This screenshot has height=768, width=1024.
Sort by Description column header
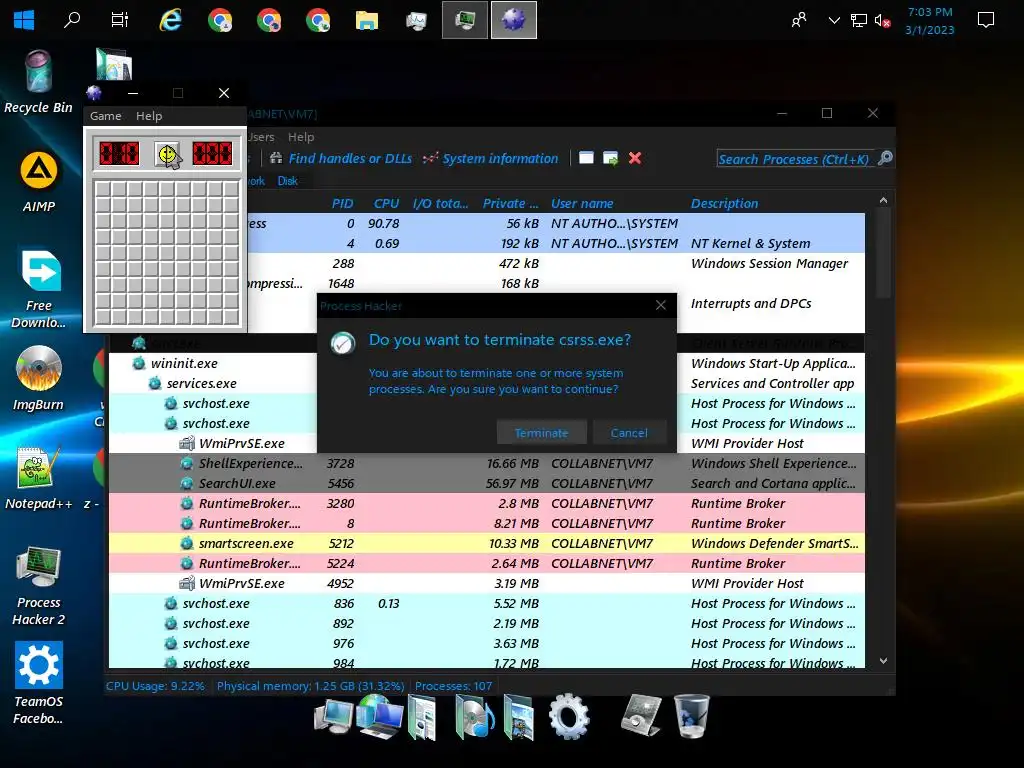point(724,203)
